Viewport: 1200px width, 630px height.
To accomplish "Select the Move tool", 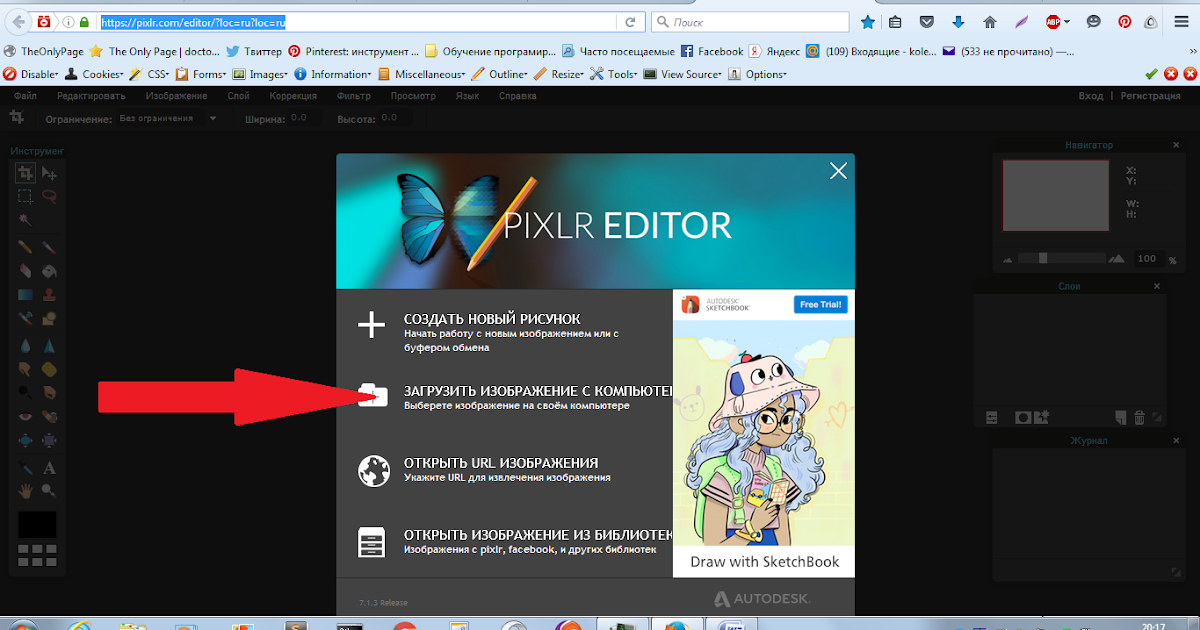I will (49, 173).
